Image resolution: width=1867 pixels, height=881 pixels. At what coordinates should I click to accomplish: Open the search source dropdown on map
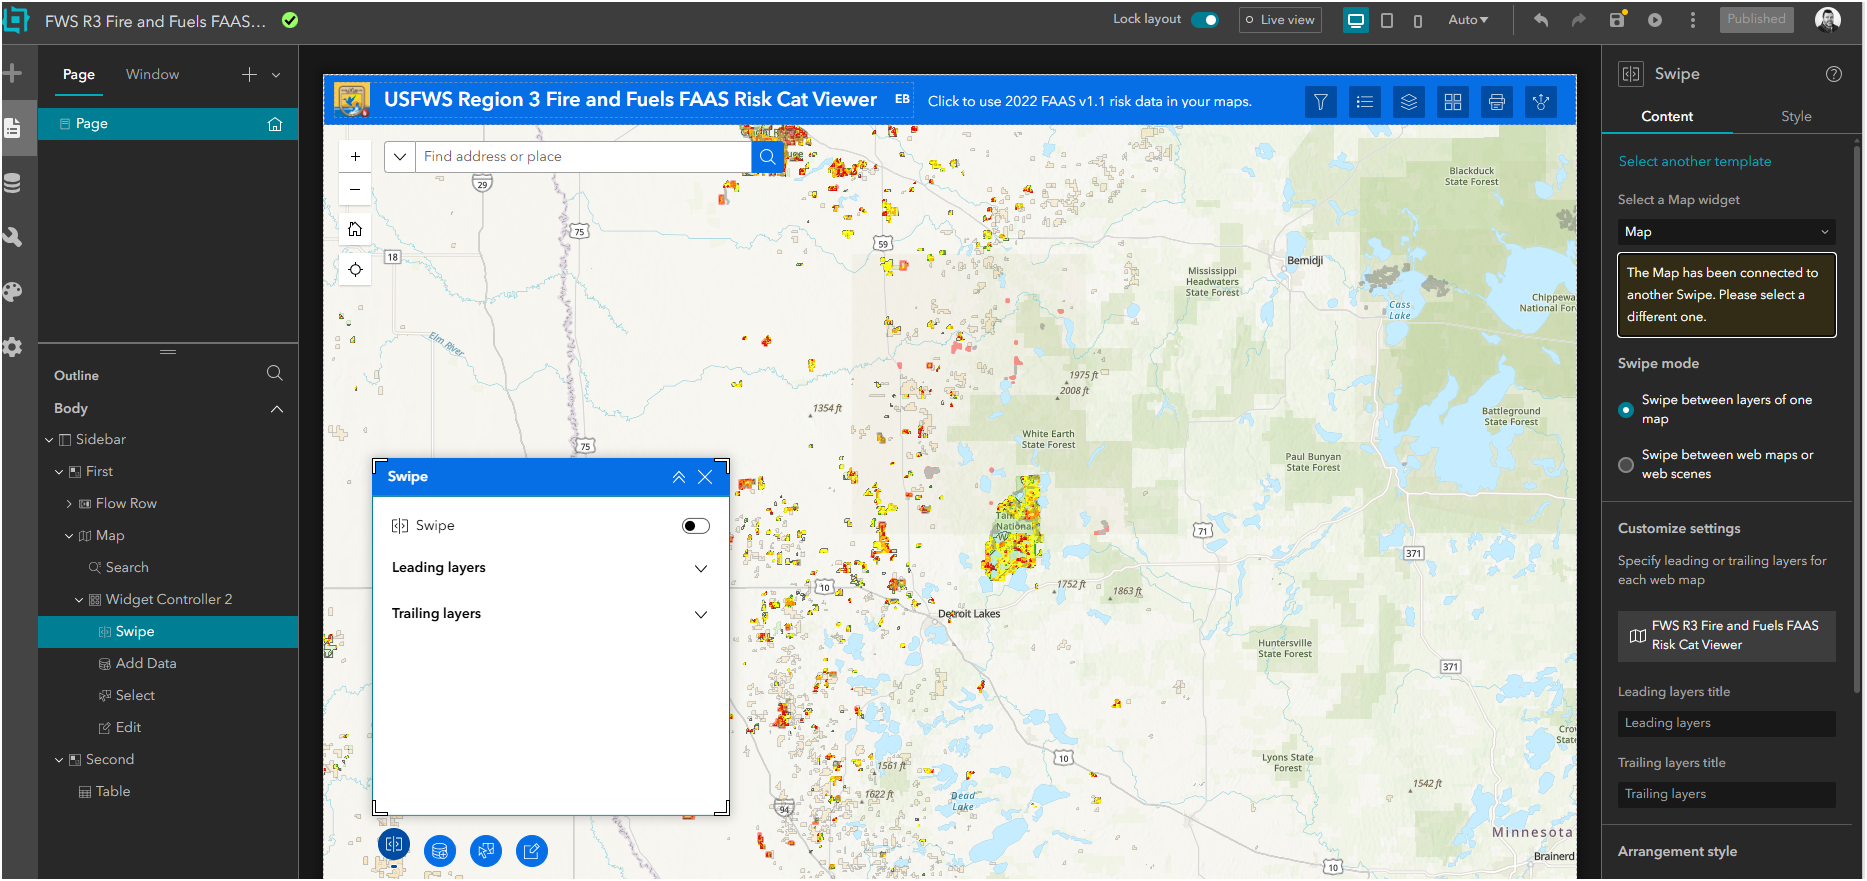coord(400,157)
